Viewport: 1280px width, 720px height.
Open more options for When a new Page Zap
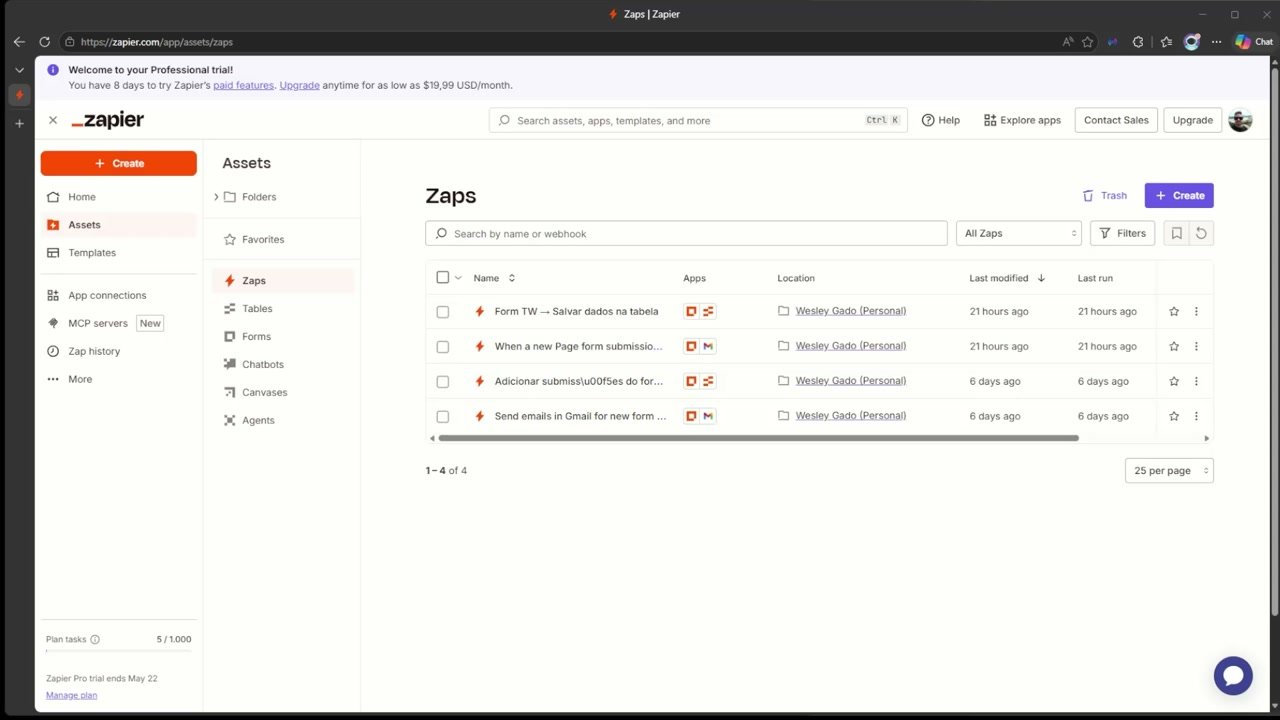click(x=1196, y=347)
